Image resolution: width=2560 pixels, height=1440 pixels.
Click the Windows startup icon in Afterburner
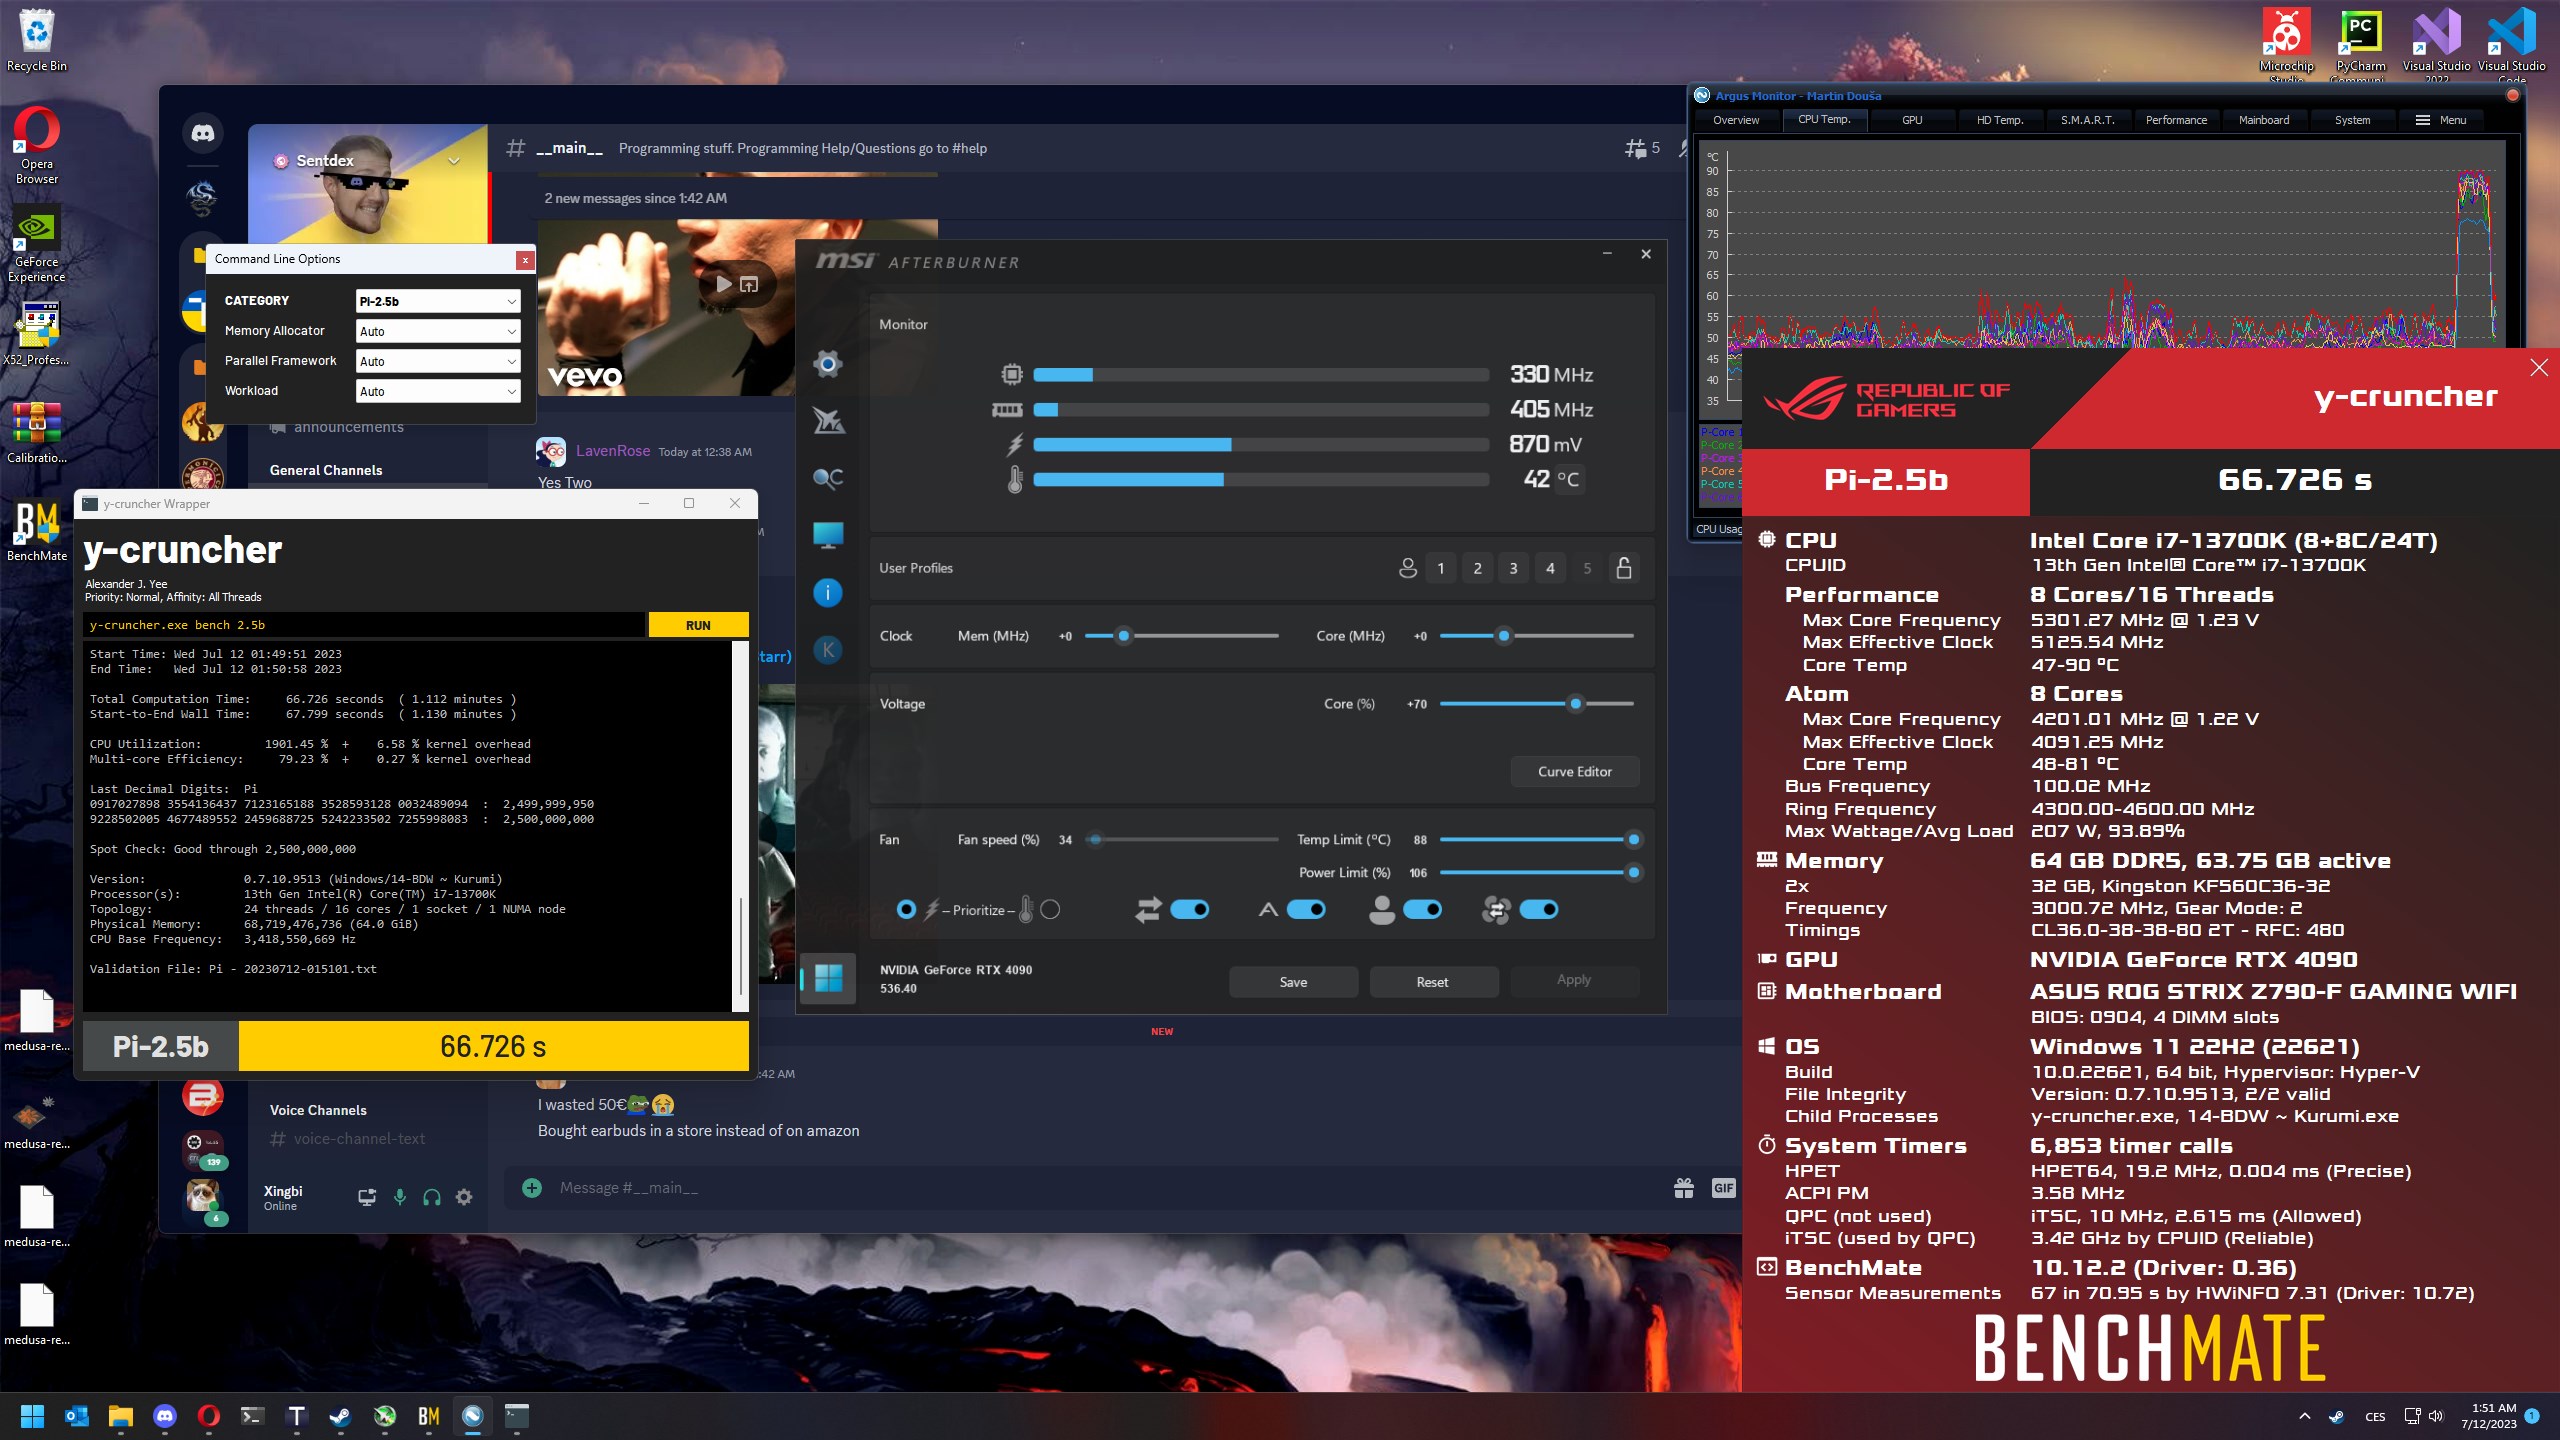pyautogui.click(x=828, y=978)
